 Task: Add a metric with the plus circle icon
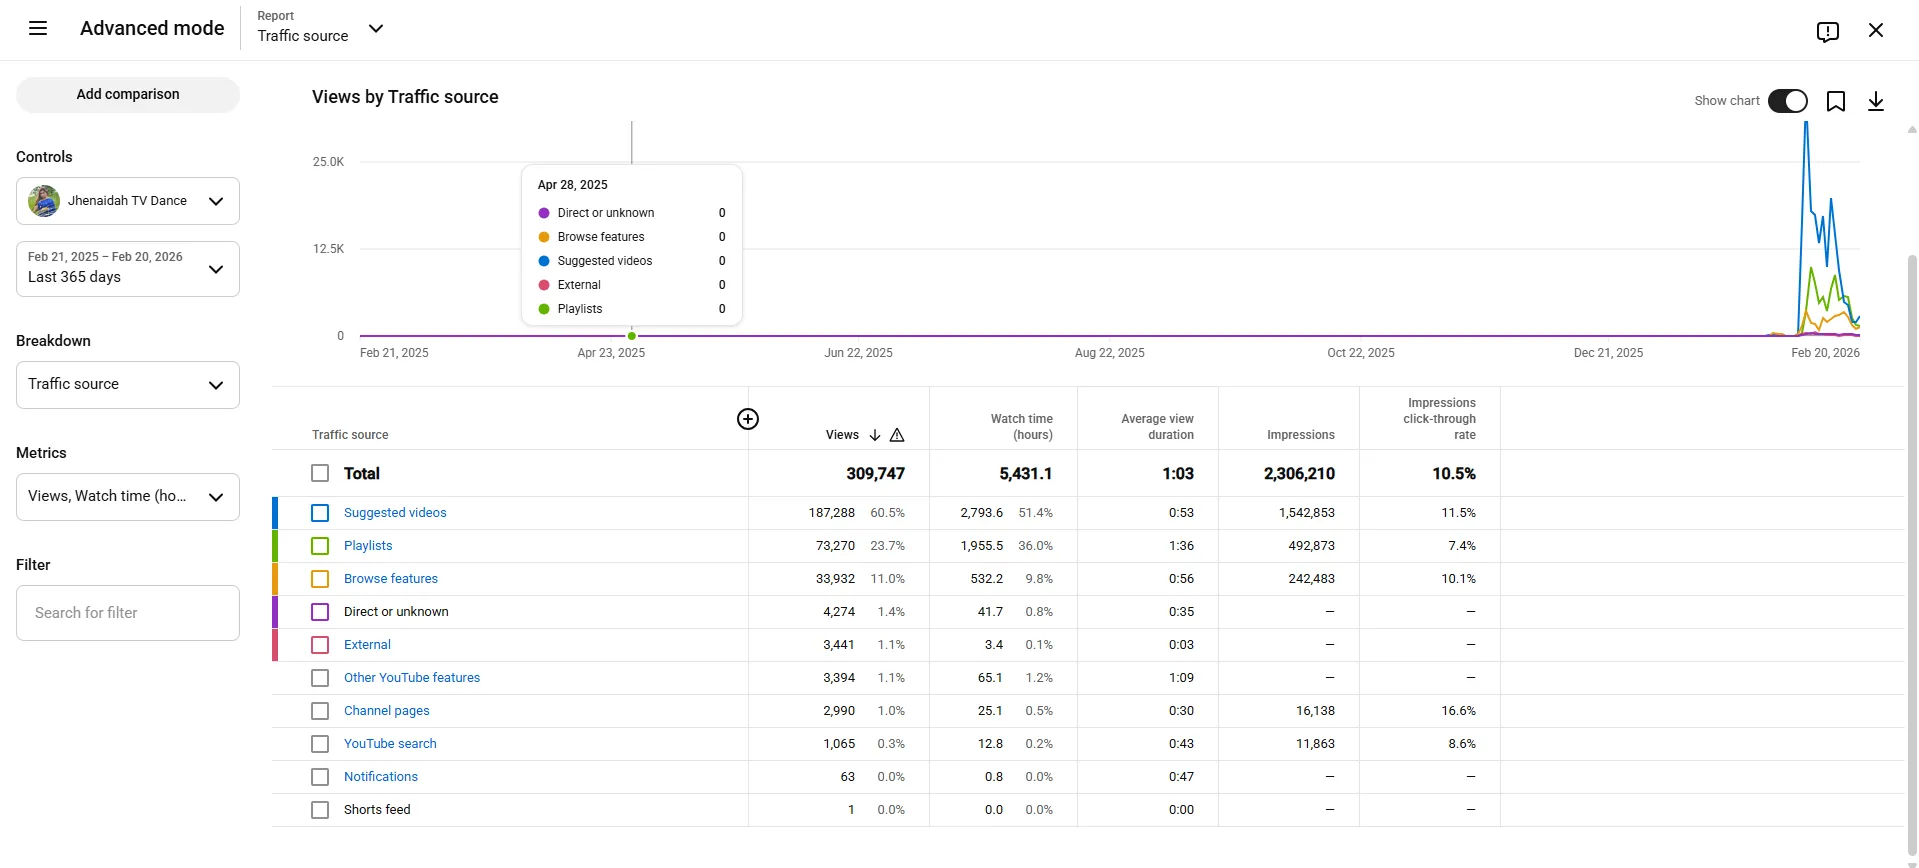point(748,419)
